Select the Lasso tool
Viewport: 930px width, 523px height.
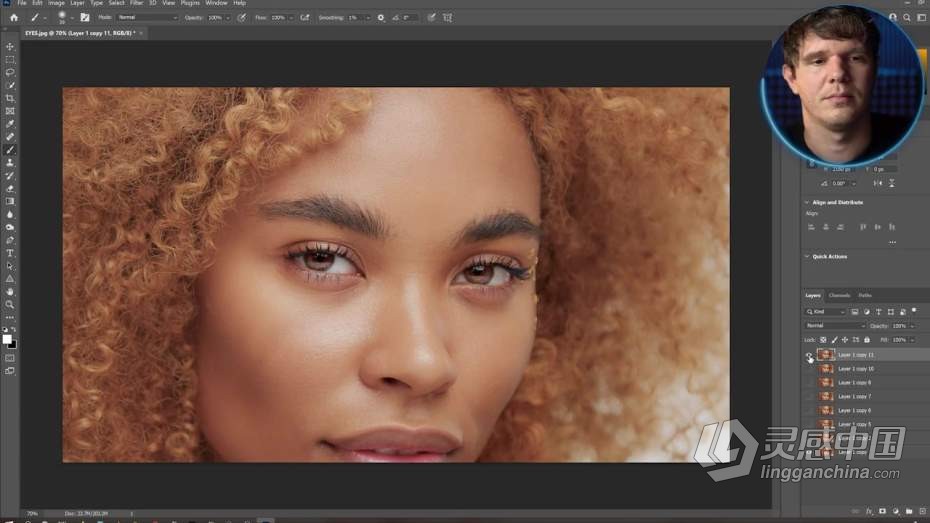pos(10,72)
